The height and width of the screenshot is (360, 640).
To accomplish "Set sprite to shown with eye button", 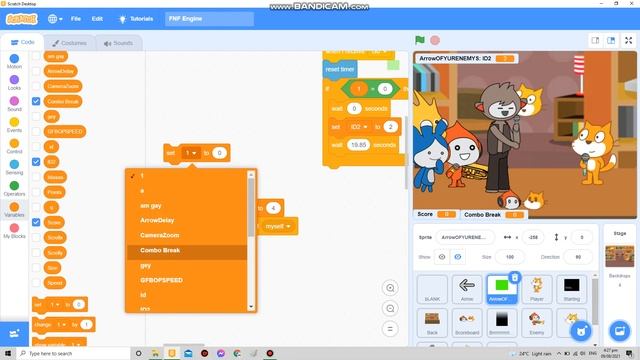I will click(442, 257).
